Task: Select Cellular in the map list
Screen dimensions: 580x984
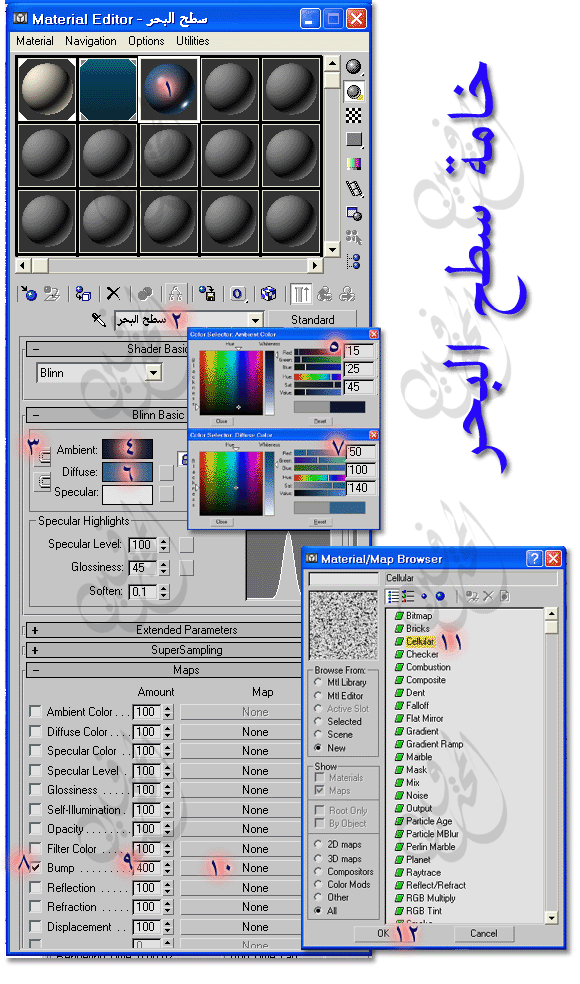Action: [420, 642]
